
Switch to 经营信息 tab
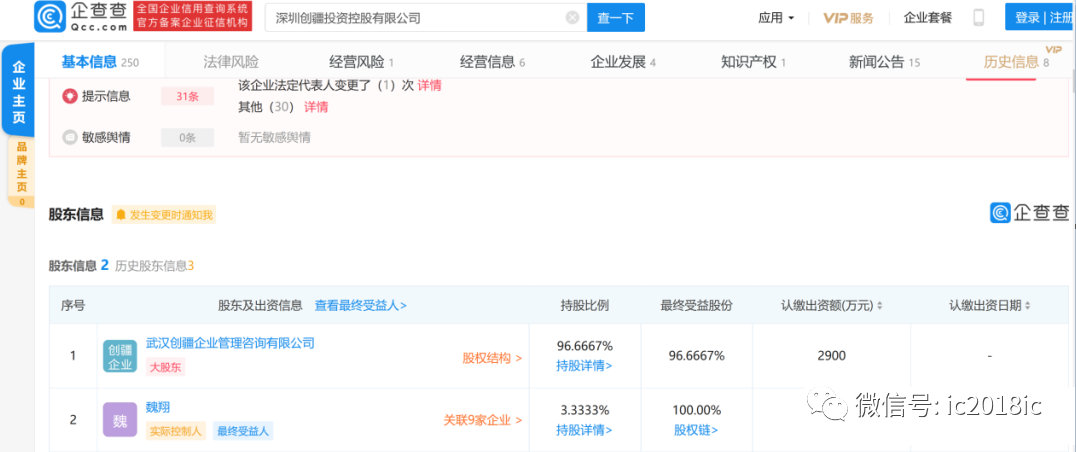click(492, 62)
